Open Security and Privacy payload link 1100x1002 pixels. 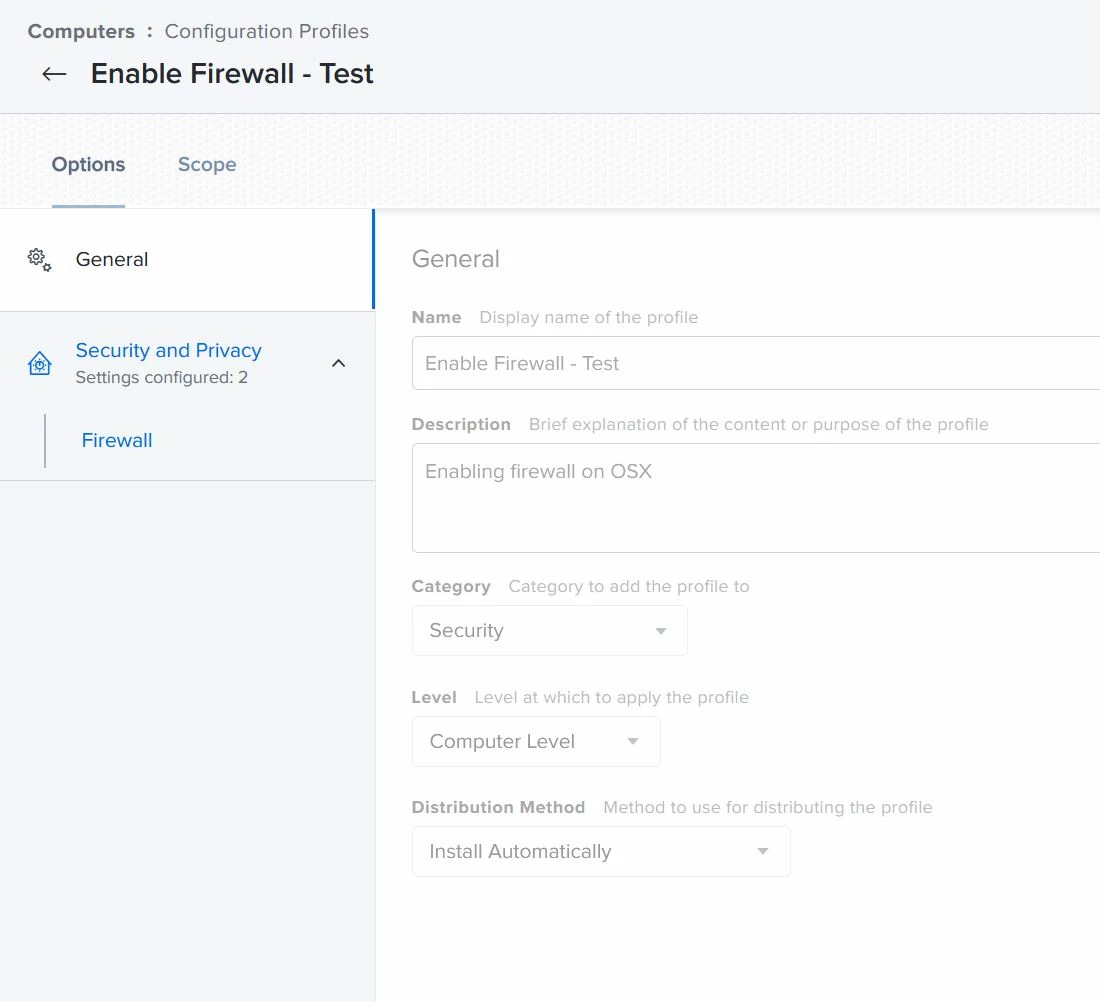tap(168, 350)
